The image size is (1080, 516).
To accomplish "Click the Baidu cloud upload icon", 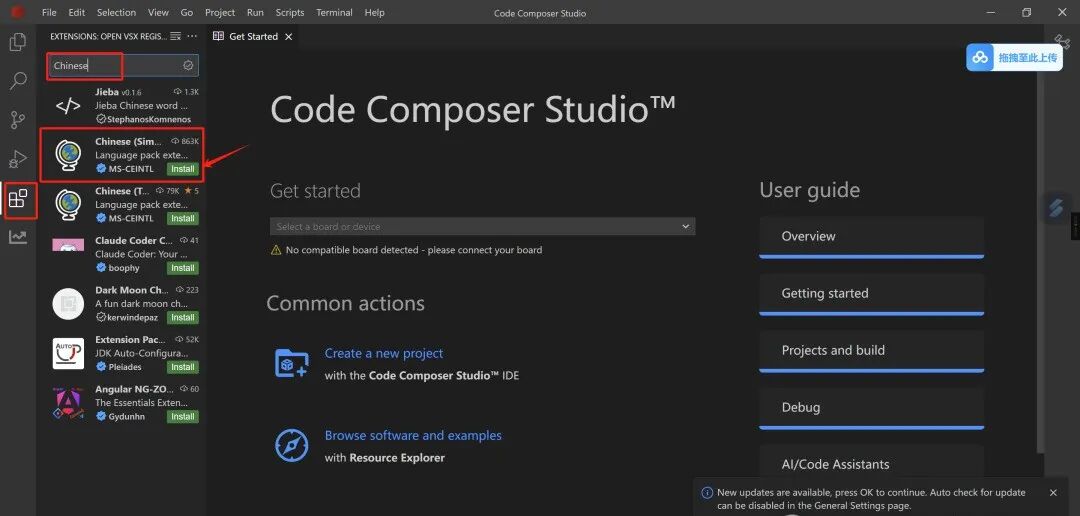I will tap(980, 58).
